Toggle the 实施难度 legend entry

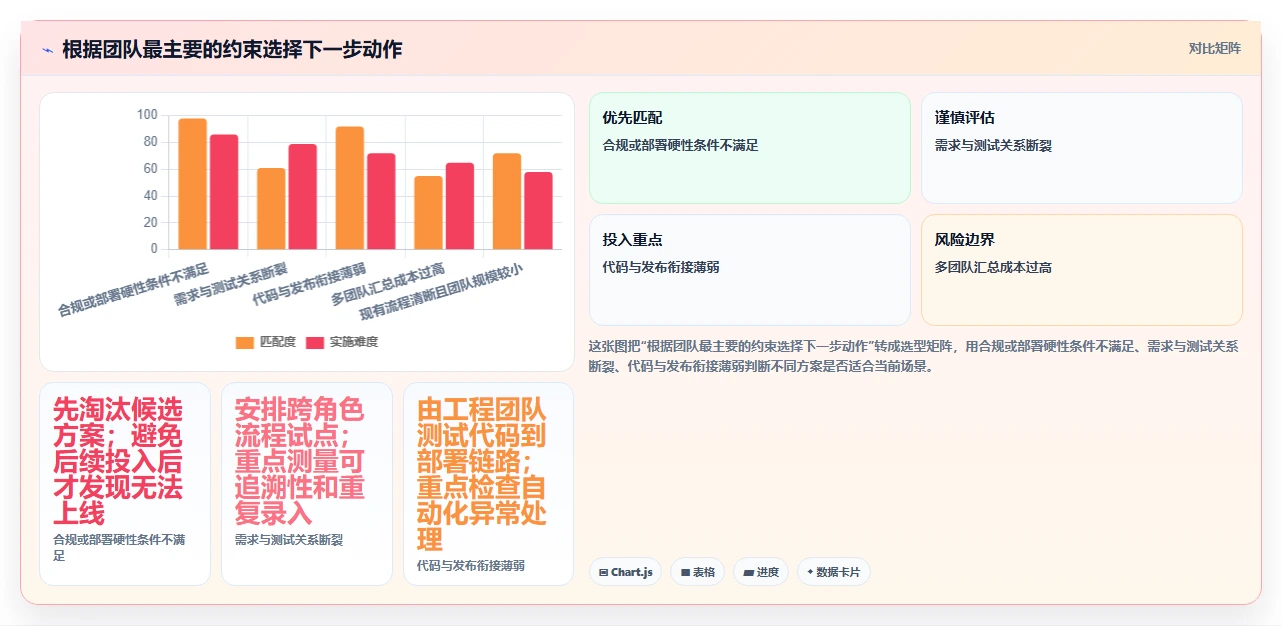click(341, 342)
